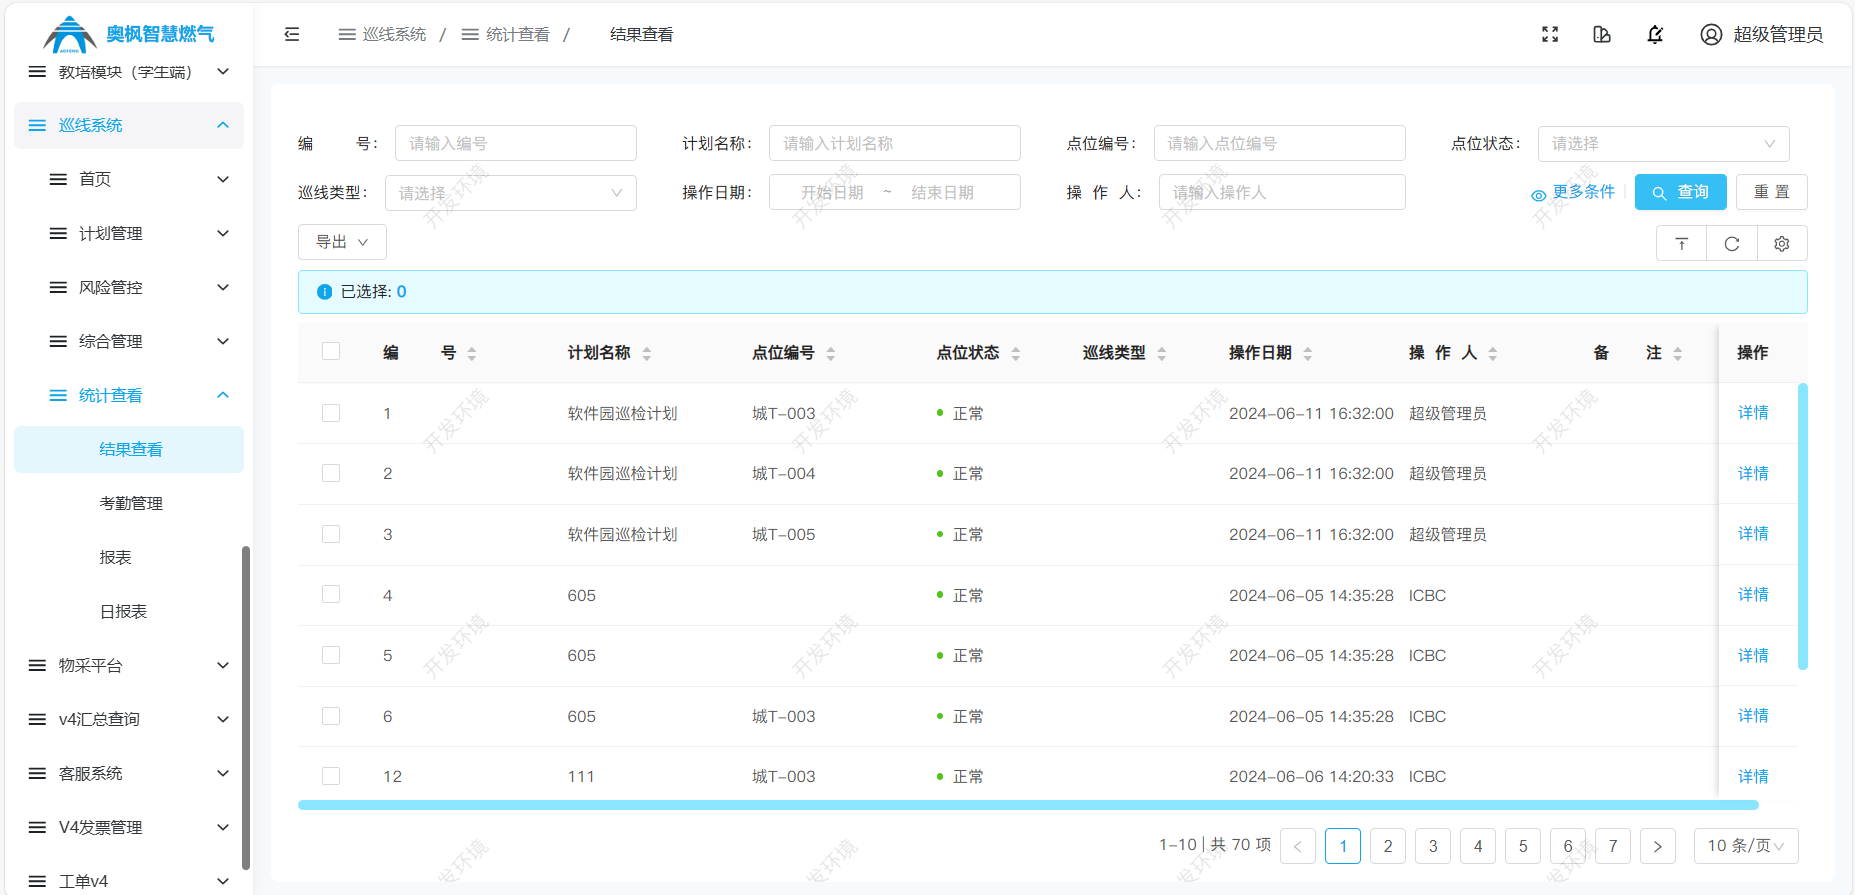Sort by 编号 column sort icon
The height and width of the screenshot is (895, 1855).
click(472, 354)
